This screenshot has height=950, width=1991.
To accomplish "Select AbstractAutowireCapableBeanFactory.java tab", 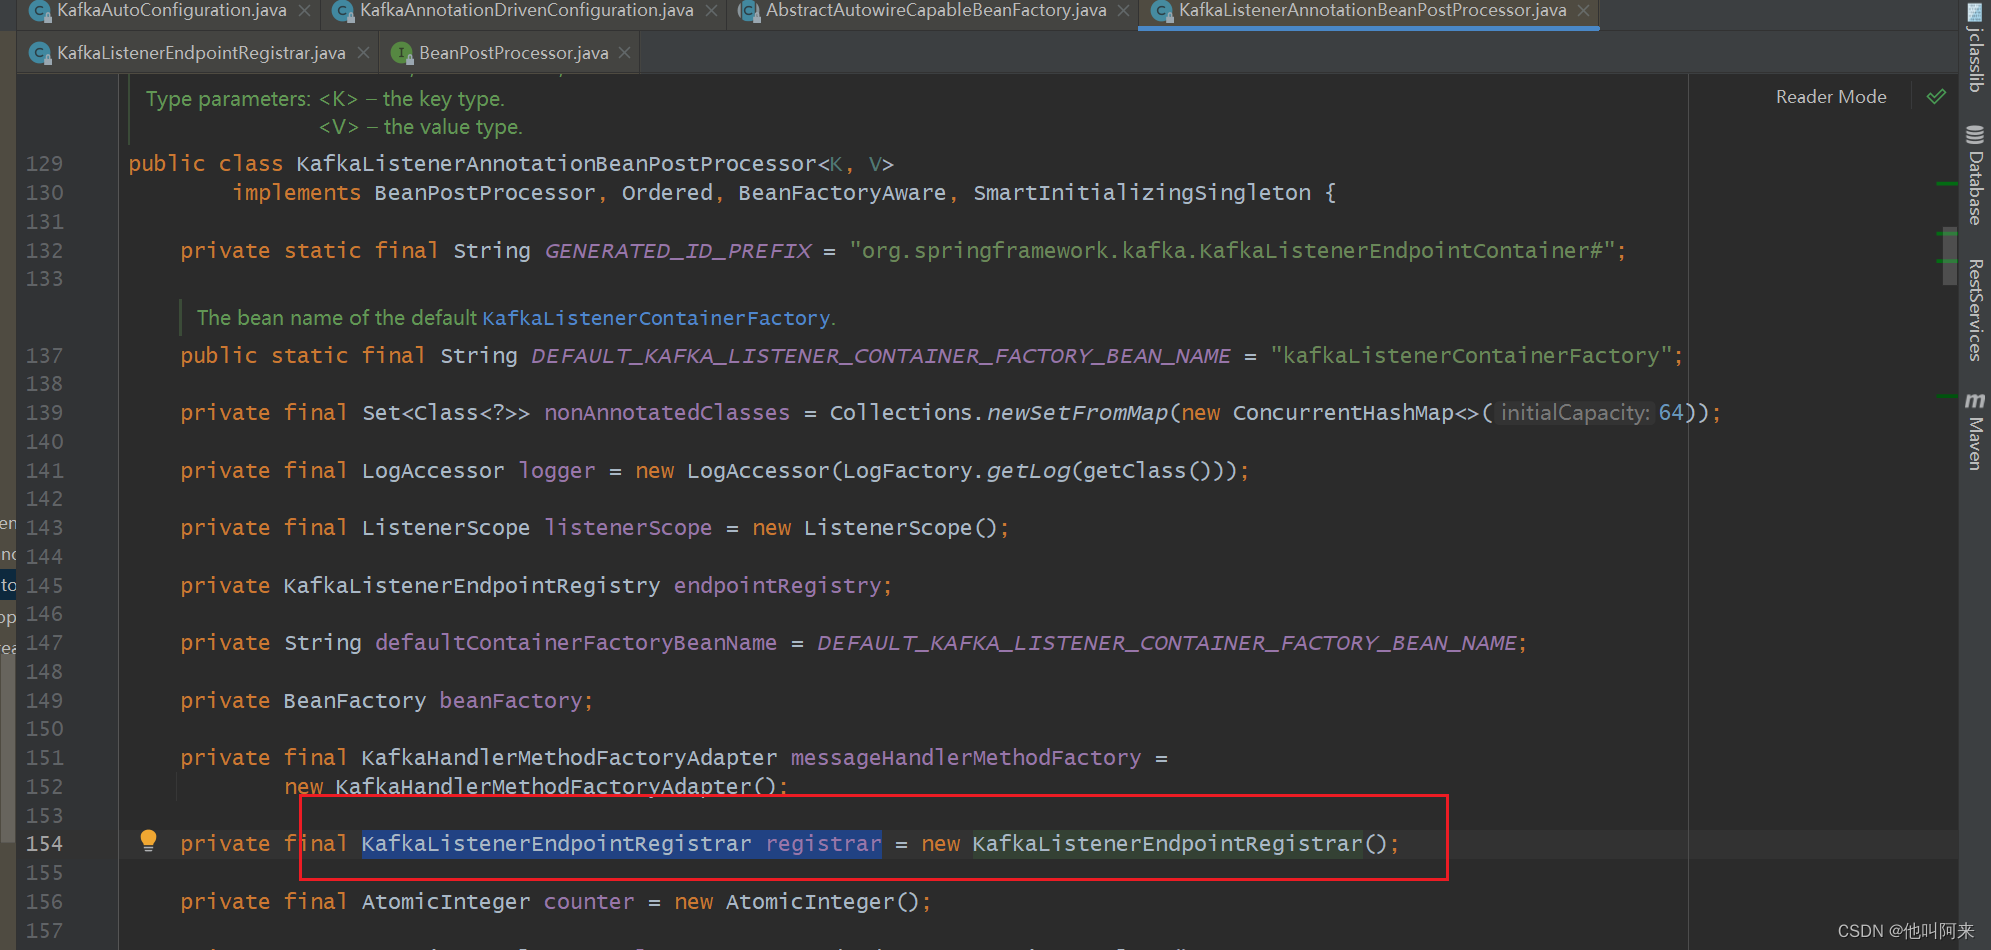I will point(936,10).
